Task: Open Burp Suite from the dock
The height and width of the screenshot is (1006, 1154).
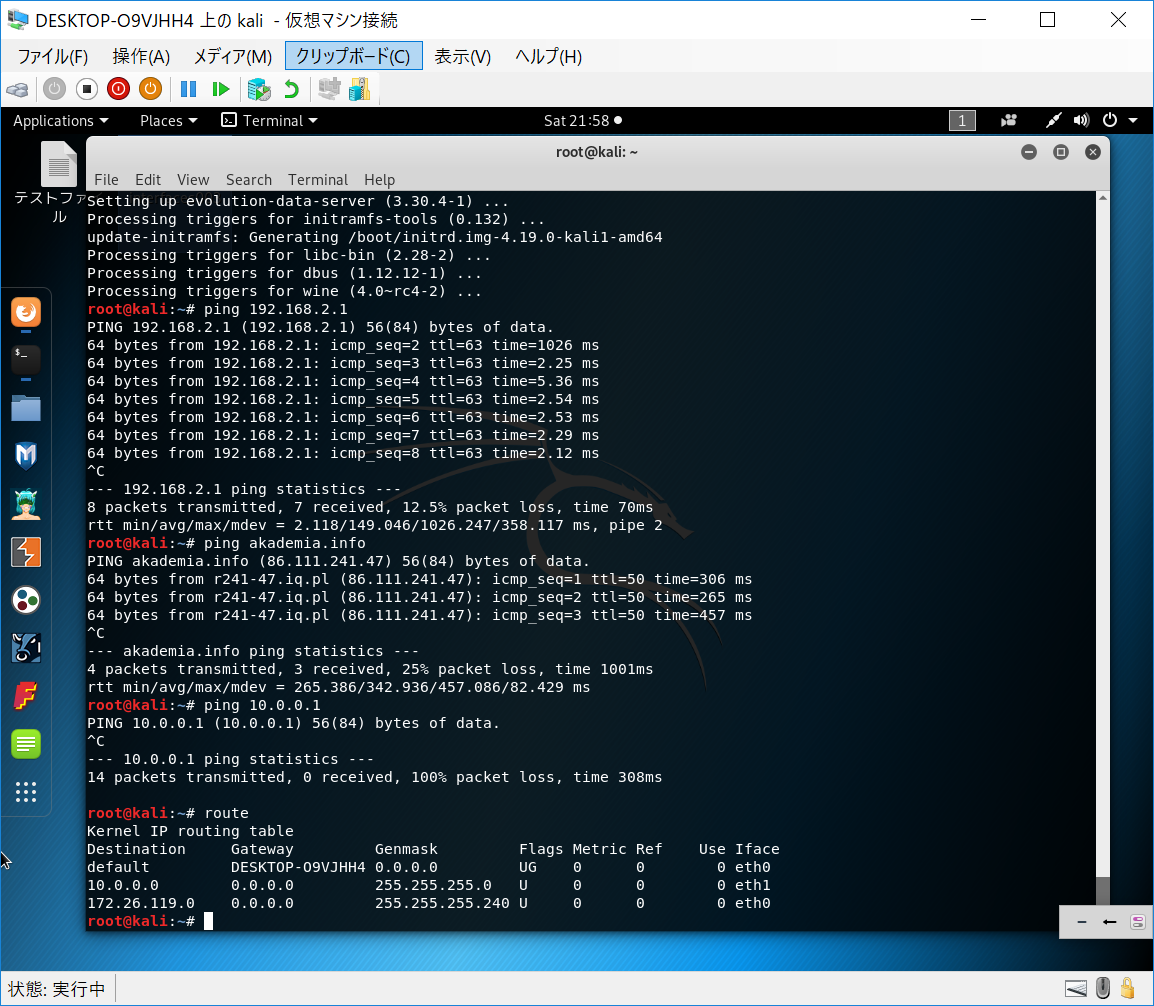Action: [x=26, y=552]
